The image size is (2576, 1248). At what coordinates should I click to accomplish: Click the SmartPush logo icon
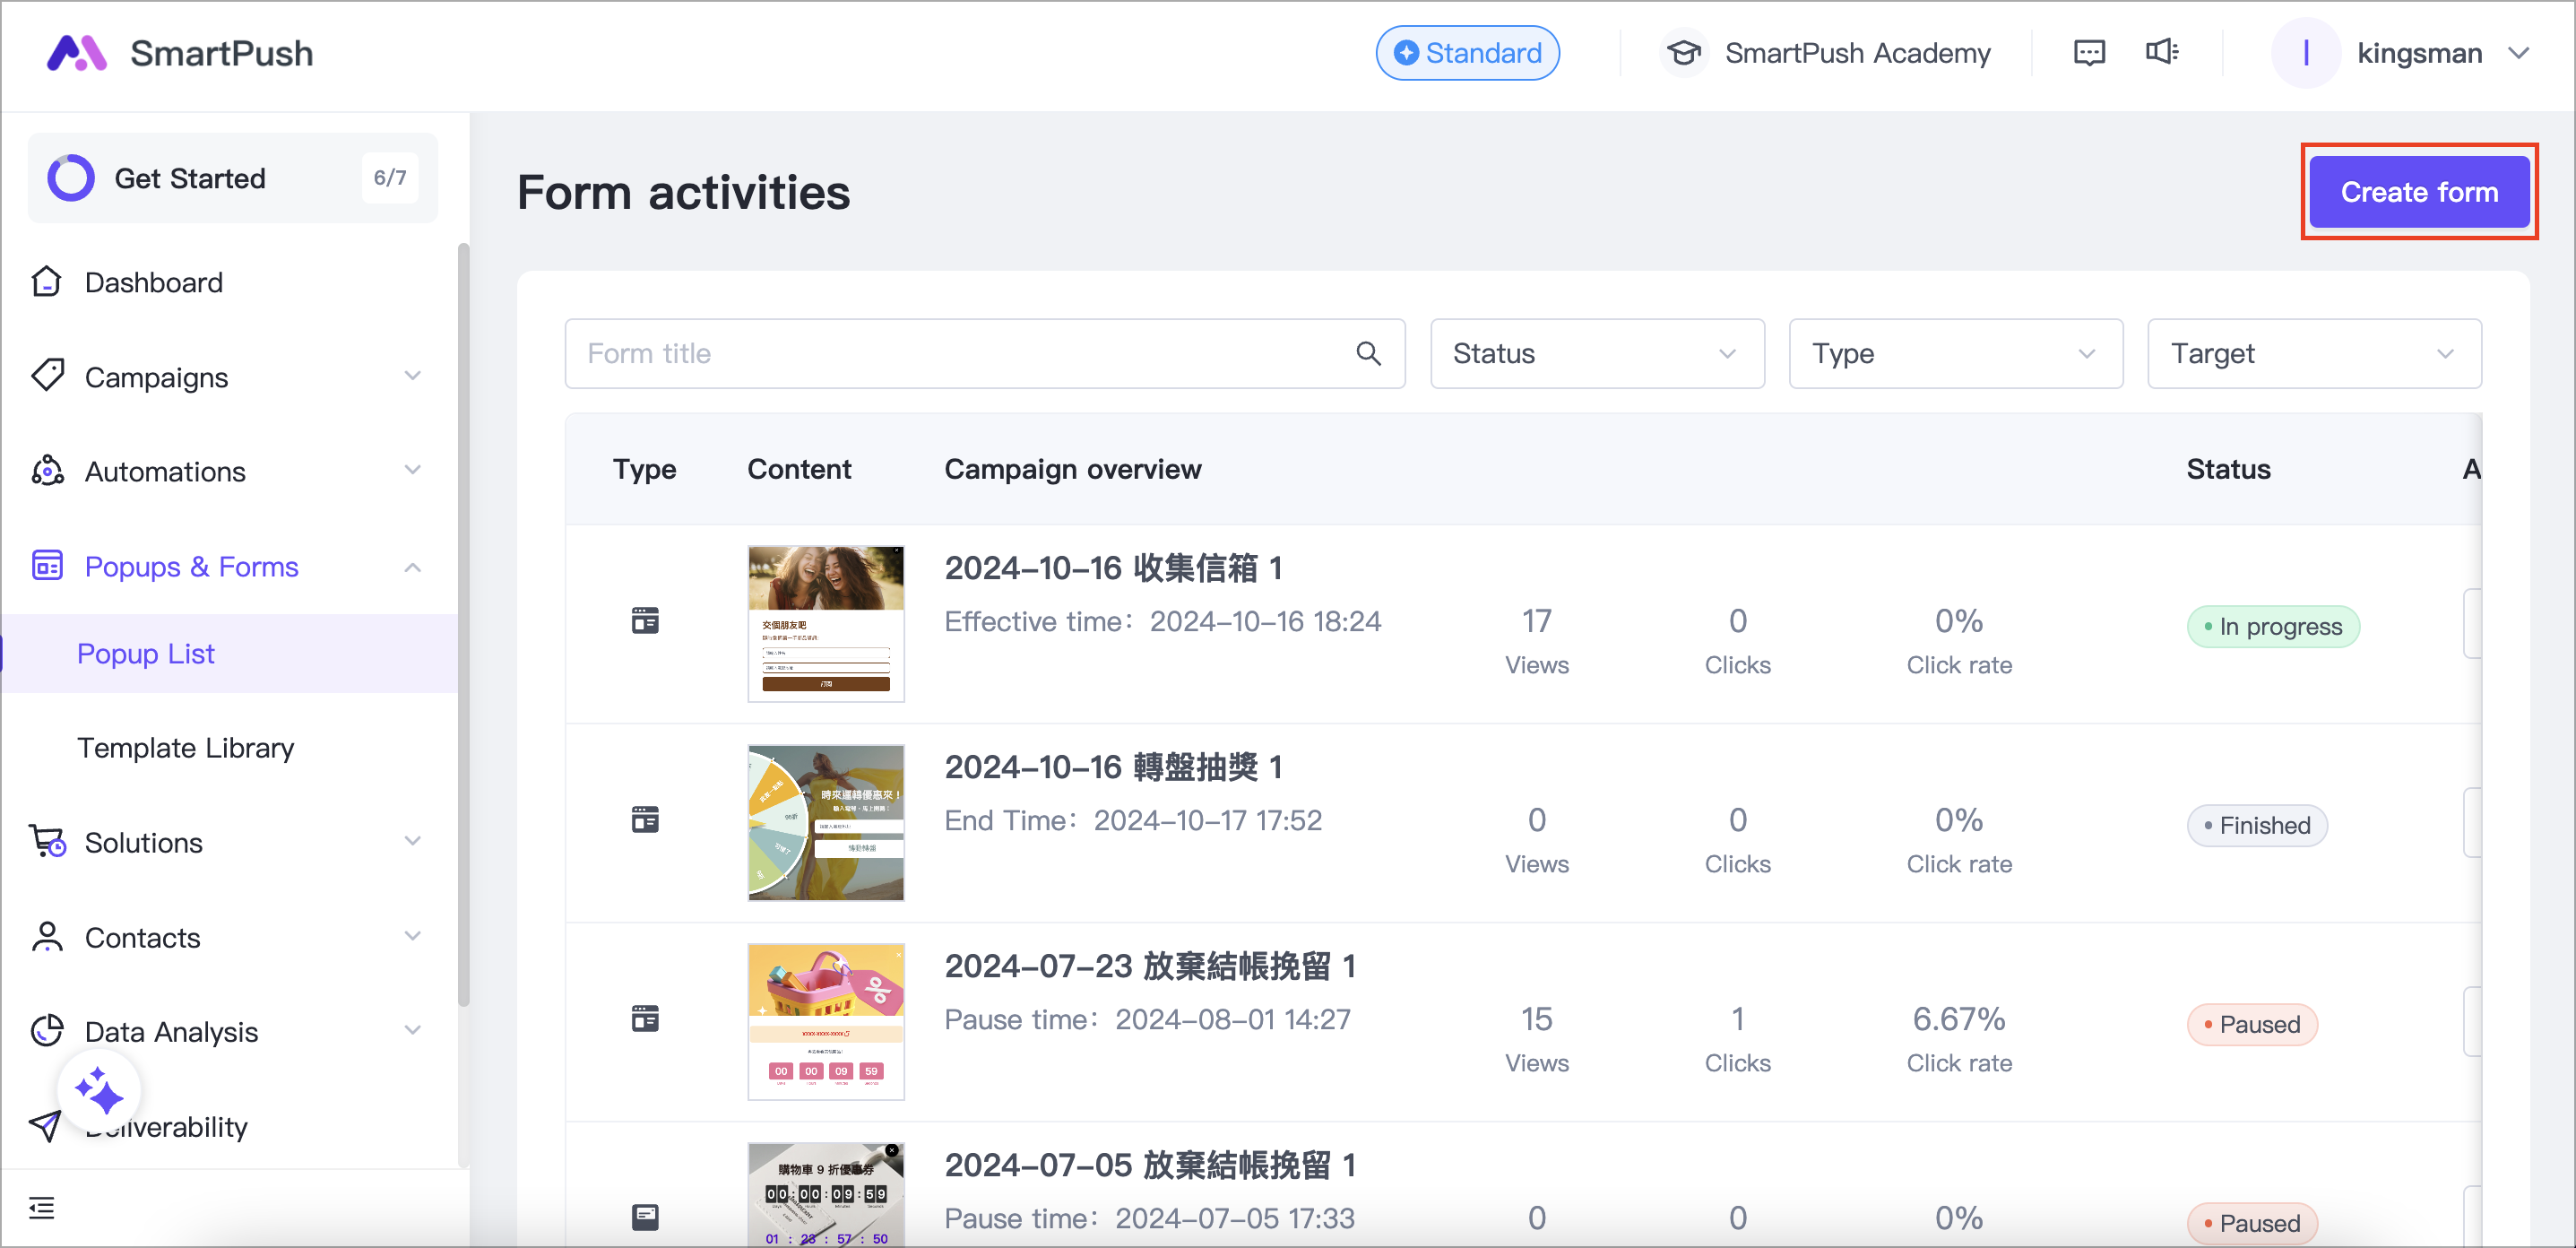(77, 53)
